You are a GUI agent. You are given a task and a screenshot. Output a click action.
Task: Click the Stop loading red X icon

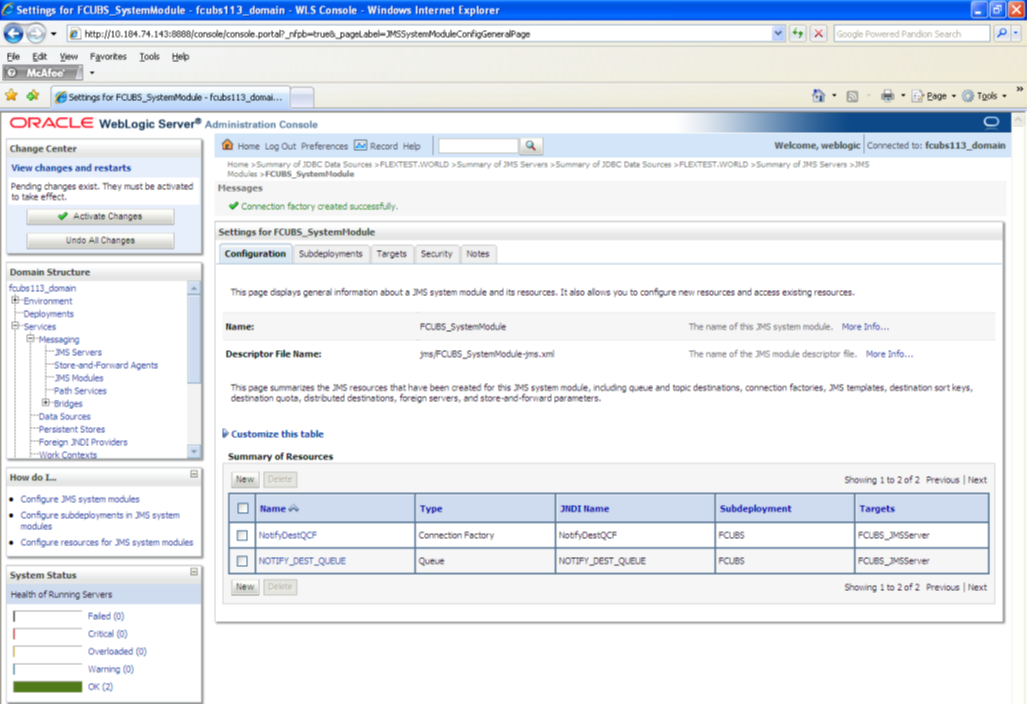819,33
